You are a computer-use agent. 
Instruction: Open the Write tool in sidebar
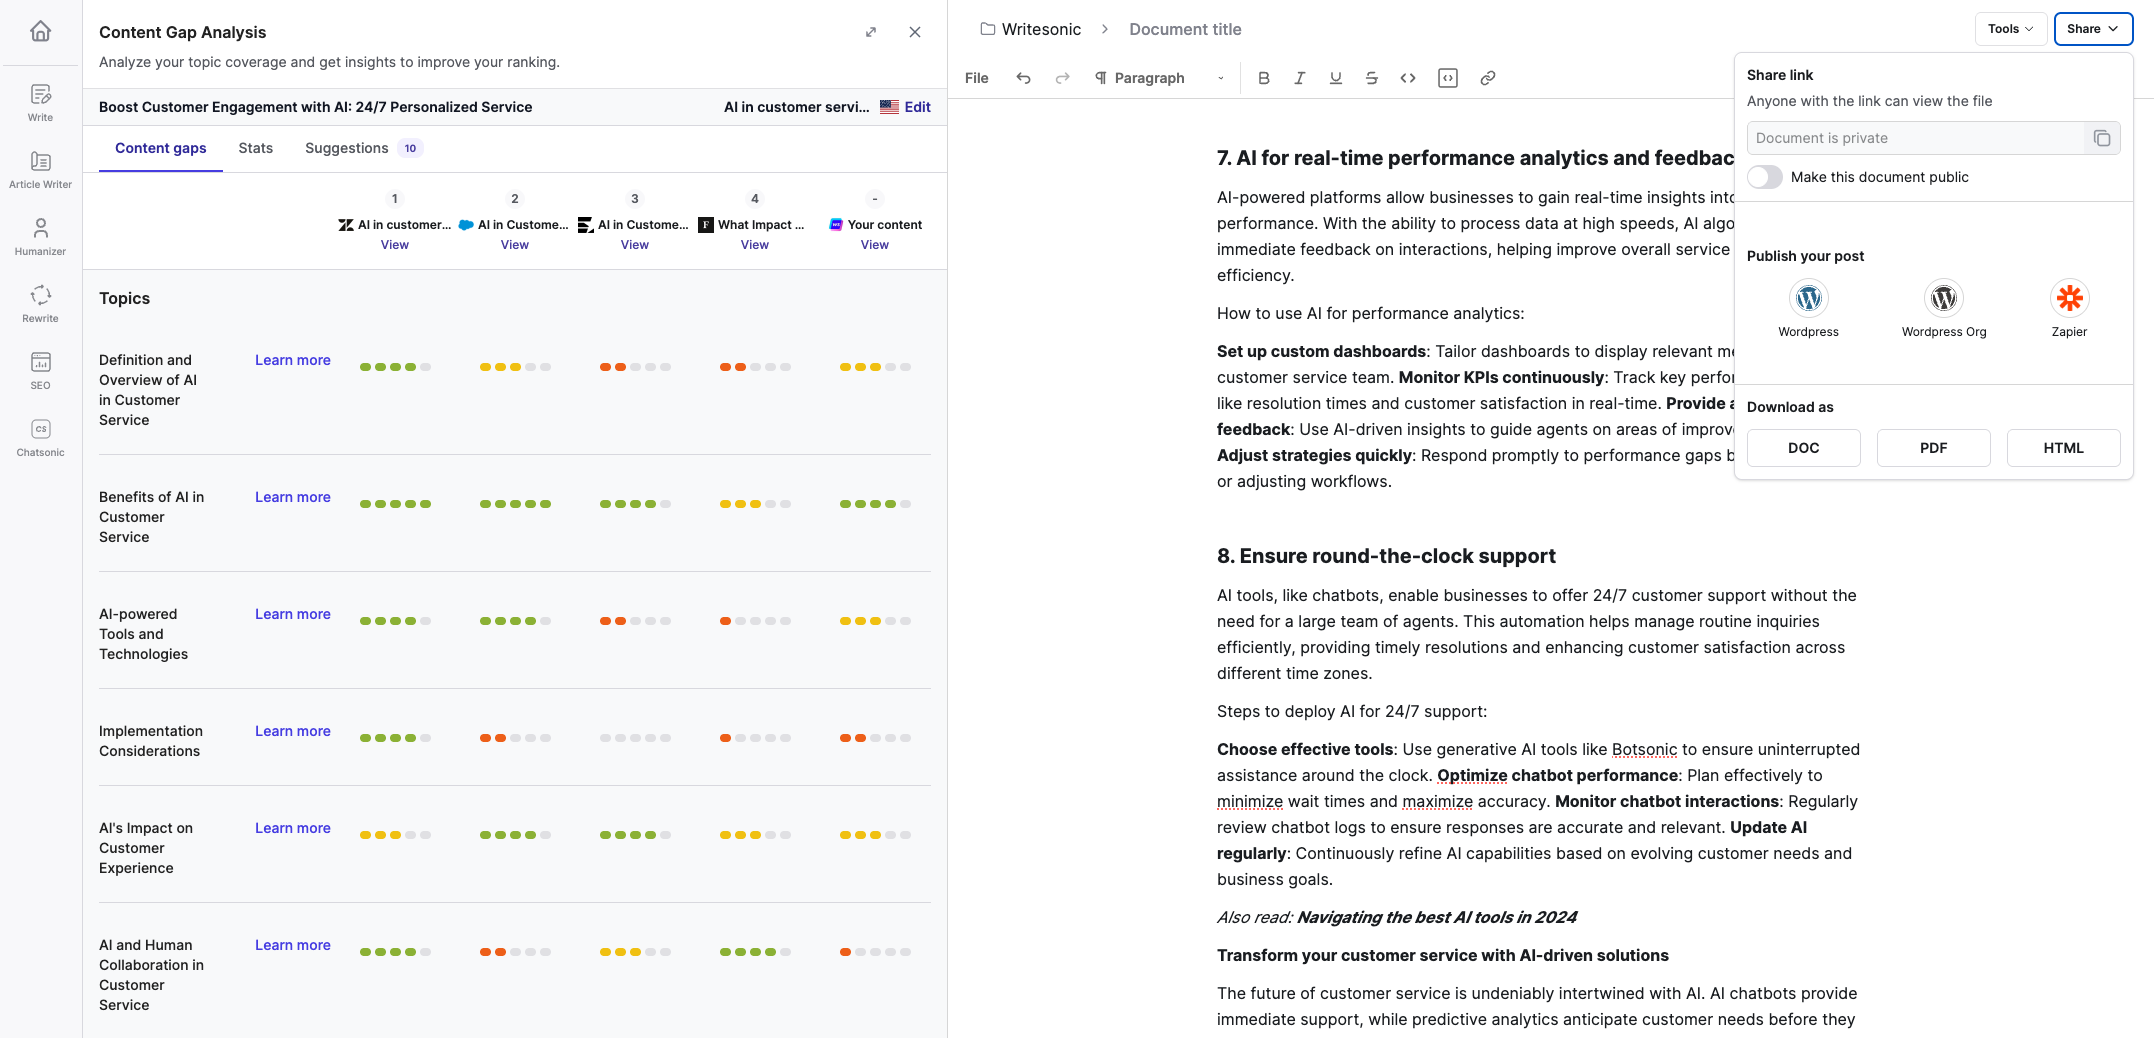pyautogui.click(x=40, y=103)
